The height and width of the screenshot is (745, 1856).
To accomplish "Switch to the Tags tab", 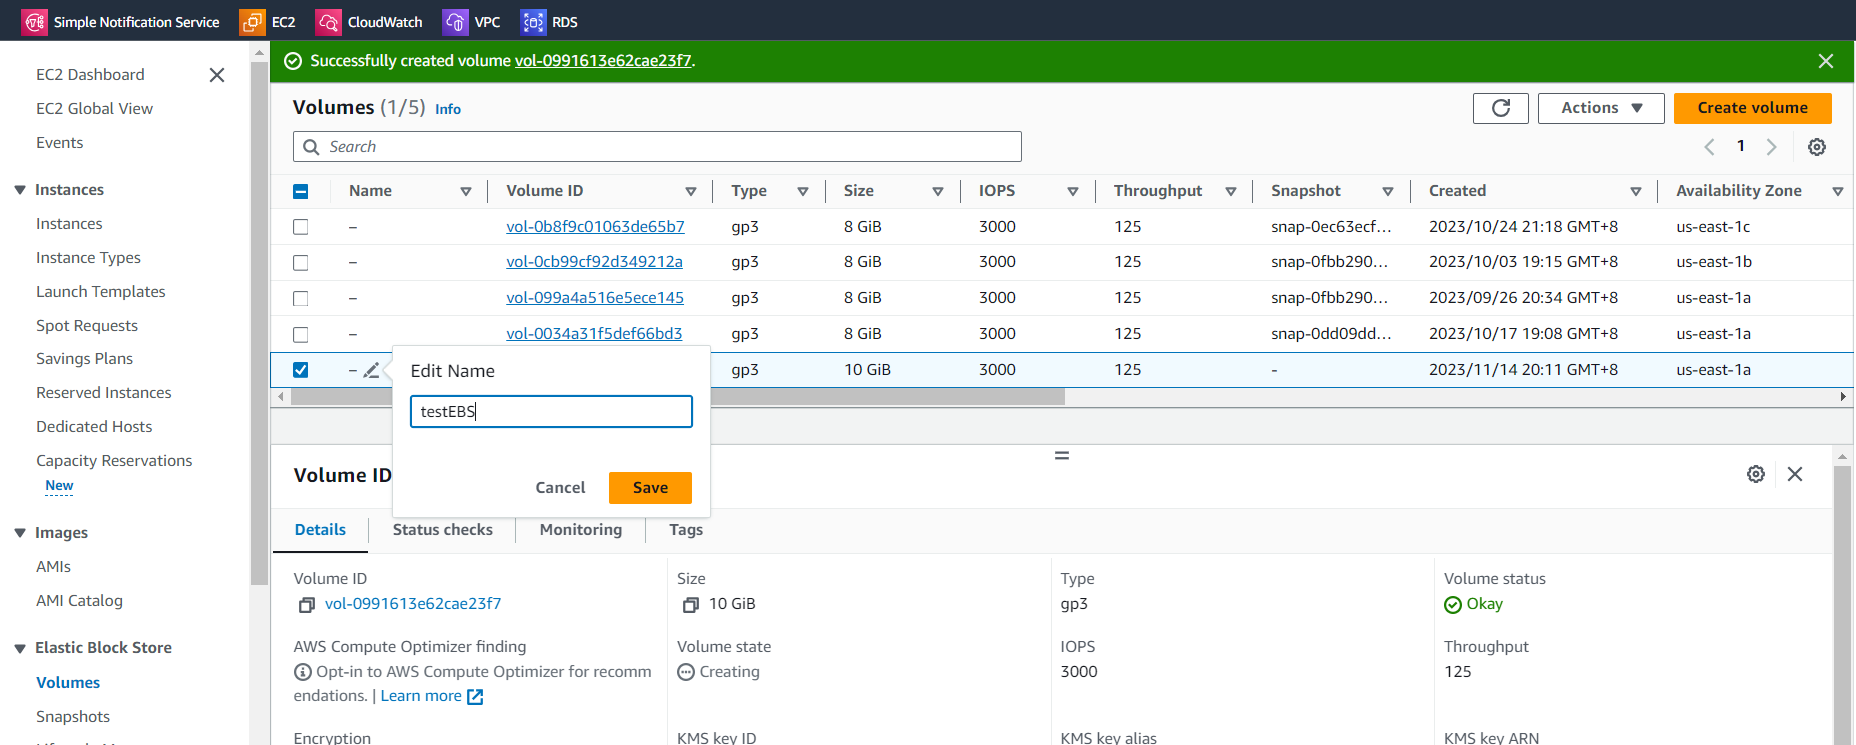I will point(686,530).
